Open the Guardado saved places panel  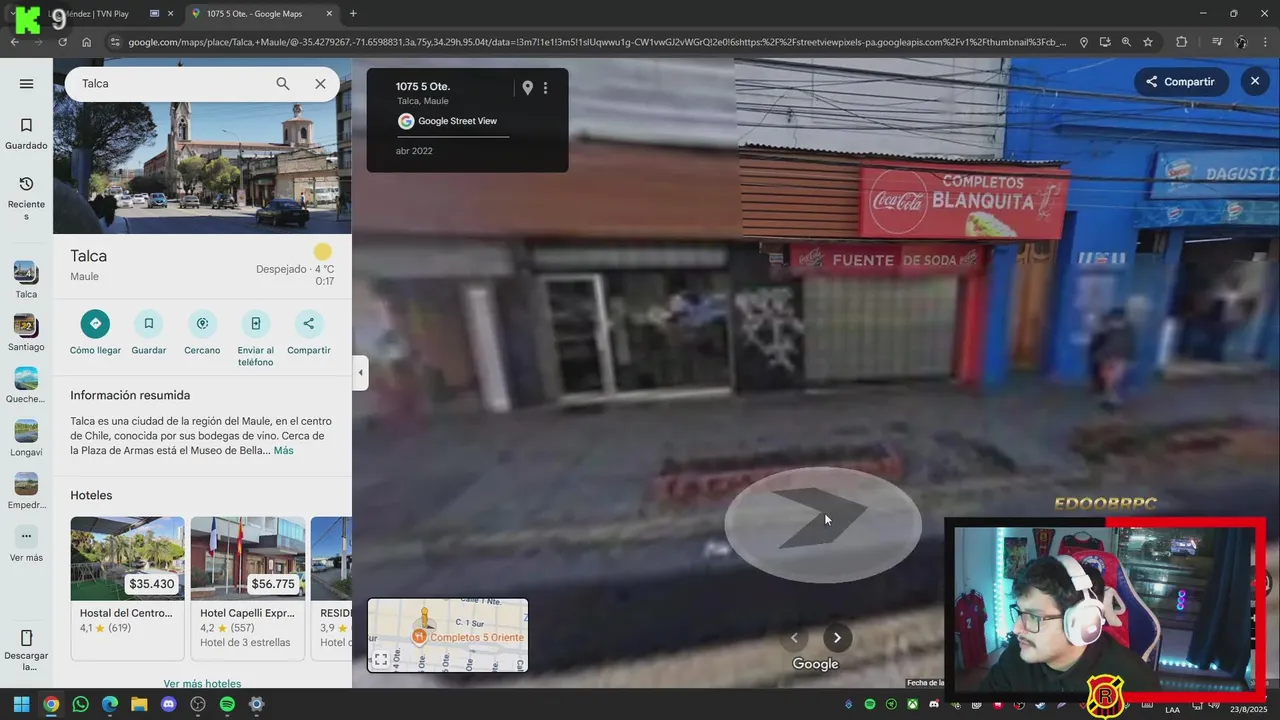(x=26, y=134)
